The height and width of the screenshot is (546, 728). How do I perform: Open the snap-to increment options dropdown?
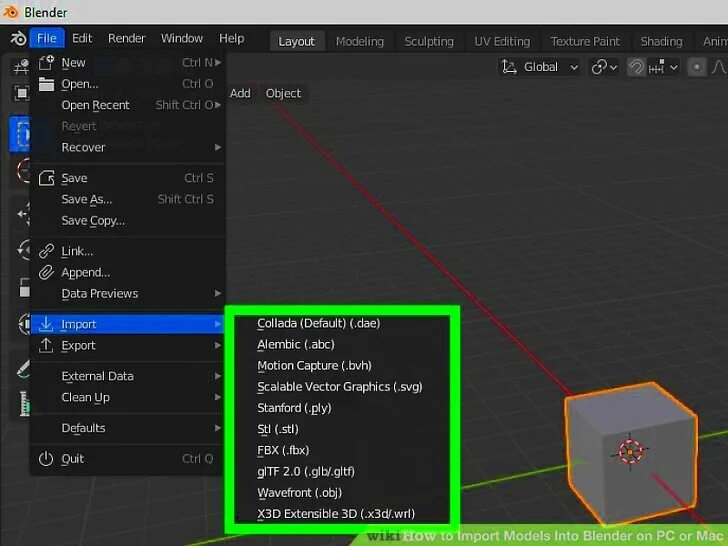point(663,67)
